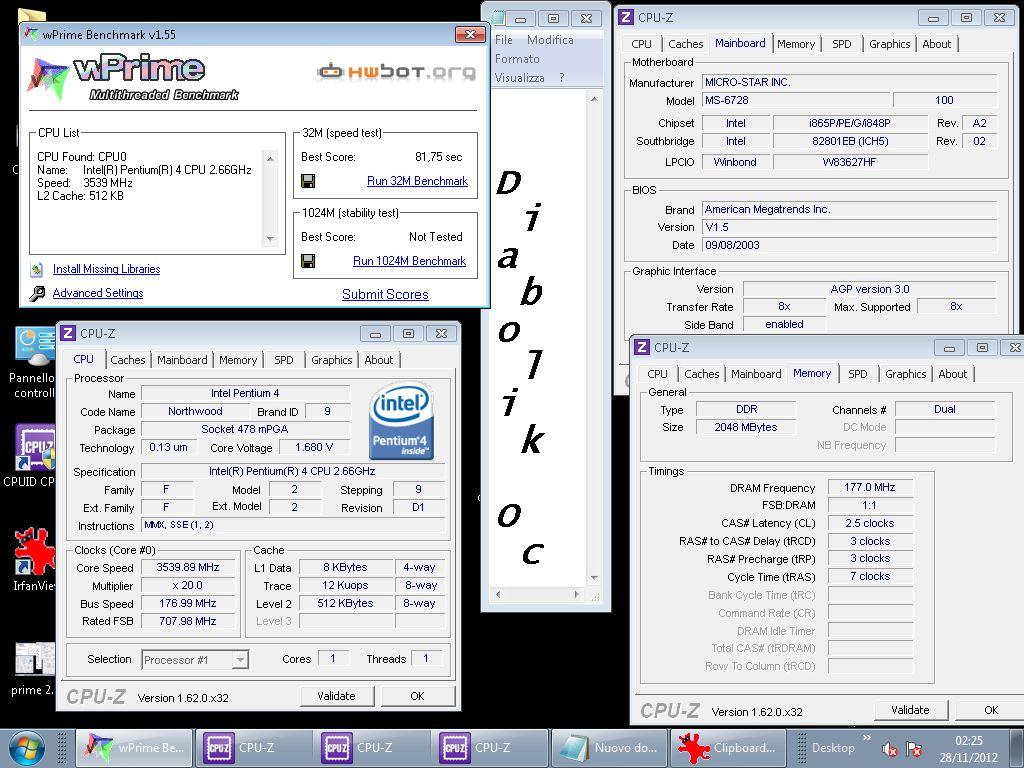Click Validate in CPU-Z CPU window

(x=337, y=696)
